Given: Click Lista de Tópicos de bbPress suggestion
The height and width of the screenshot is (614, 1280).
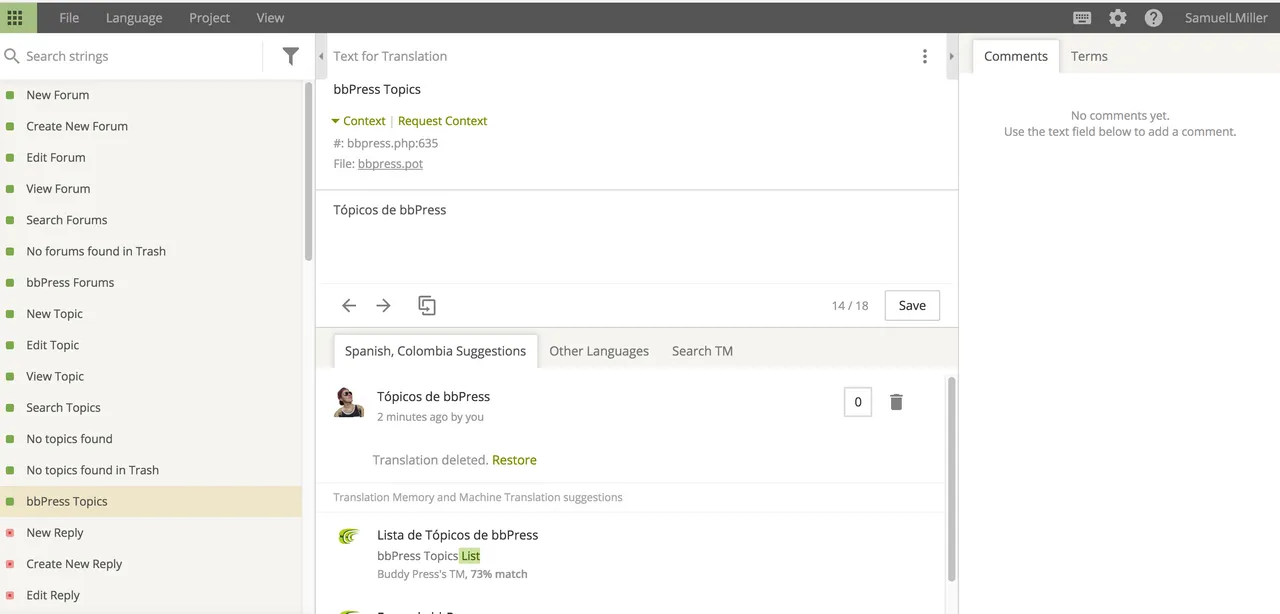Looking at the screenshot, I should 457,535.
